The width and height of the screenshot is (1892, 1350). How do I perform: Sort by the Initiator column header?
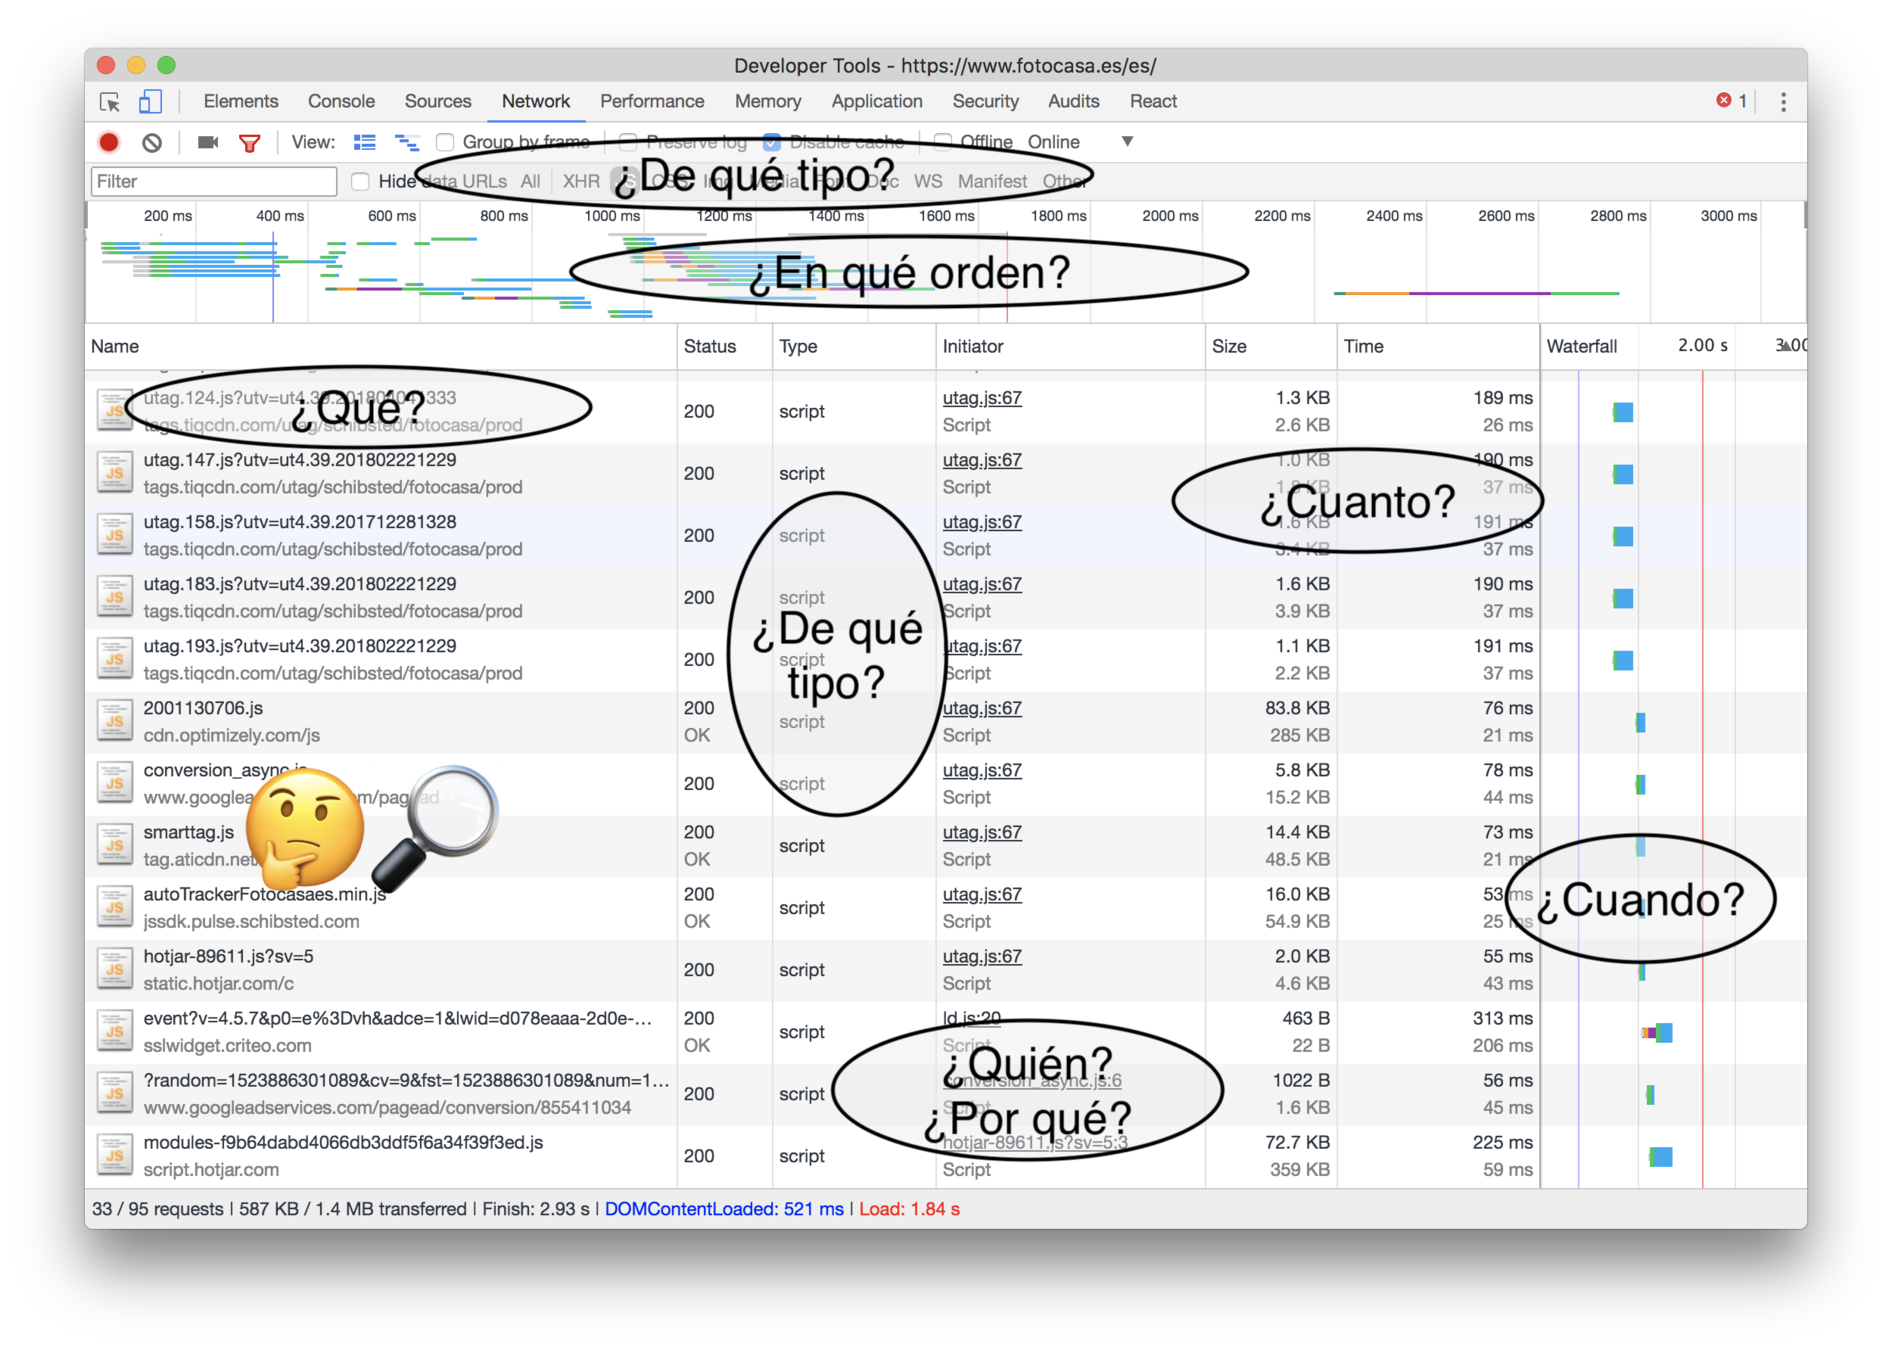[x=1070, y=346]
